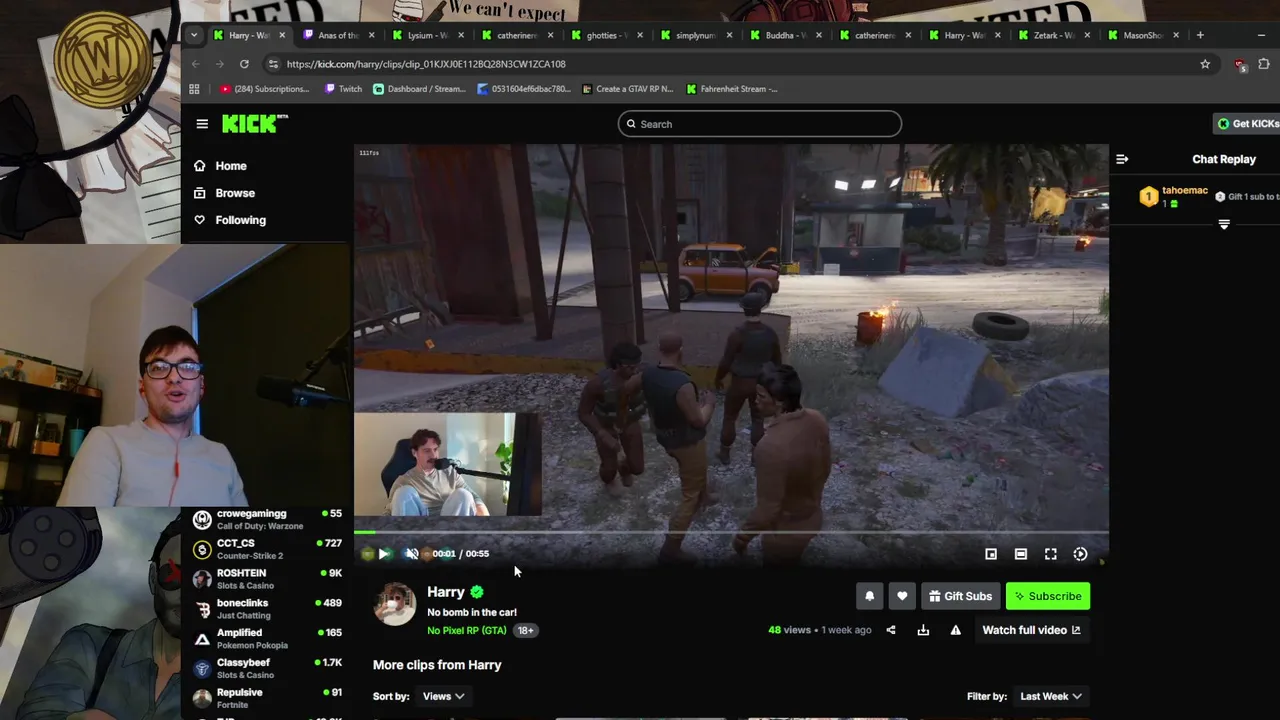Click the red browser extension icon

[x=1240, y=65]
